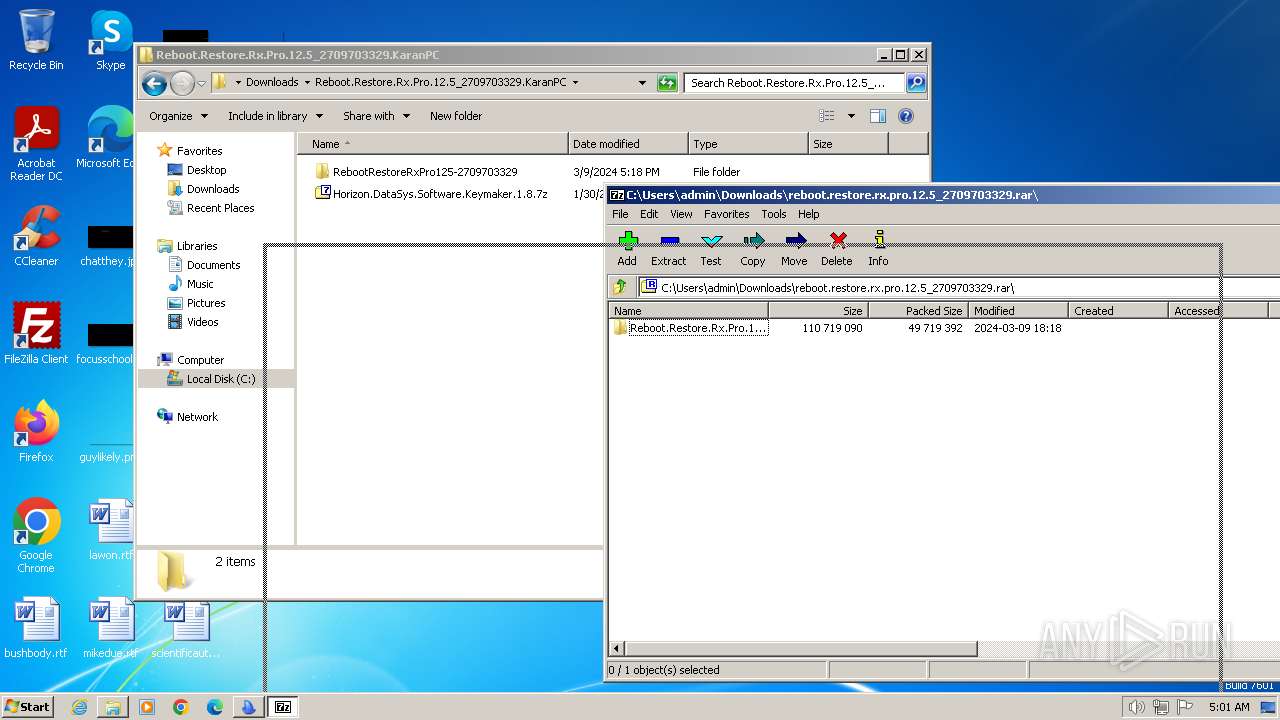Viewport: 1280px width, 720px height.
Task: Select Reboot.Restore.Rx.Pro folder in 7-Zip list
Action: point(690,328)
